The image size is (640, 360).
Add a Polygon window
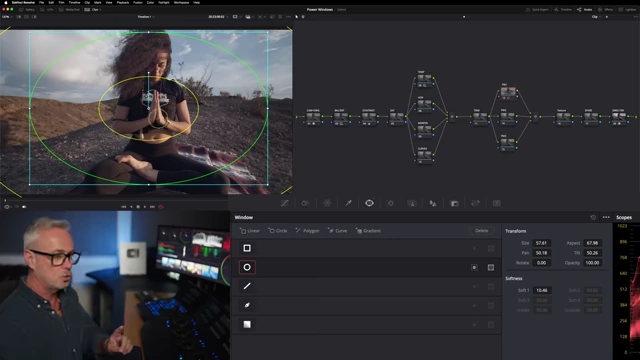click(x=307, y=231)
